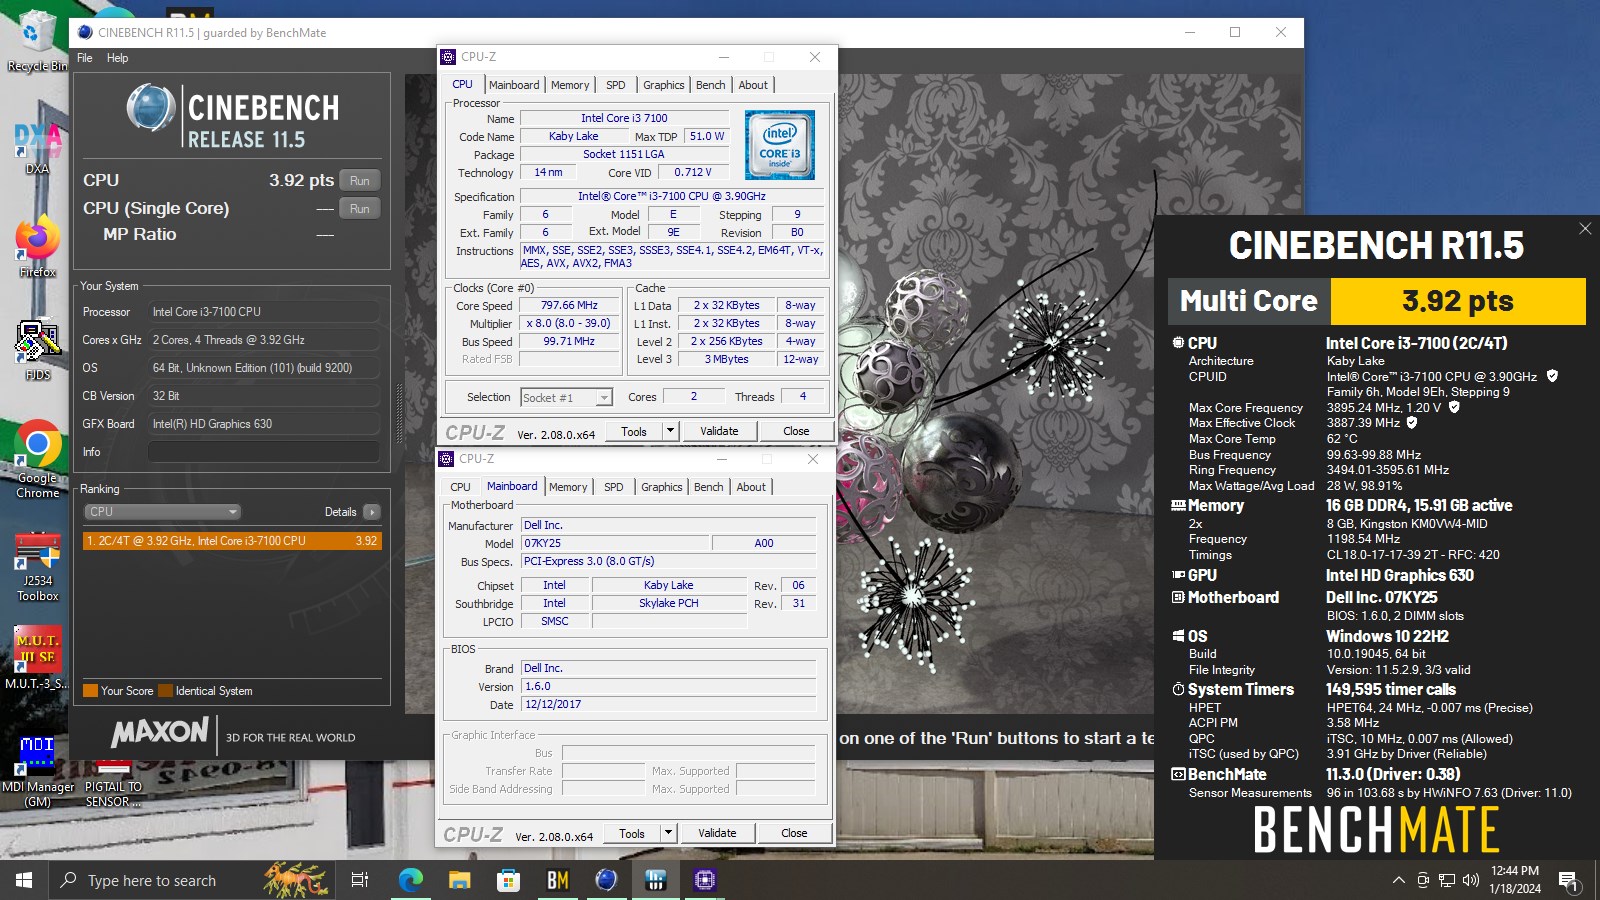Click Validate in upper CPU-Z window
This screenshot has width=1600, height=900.
tap(719, 431)
